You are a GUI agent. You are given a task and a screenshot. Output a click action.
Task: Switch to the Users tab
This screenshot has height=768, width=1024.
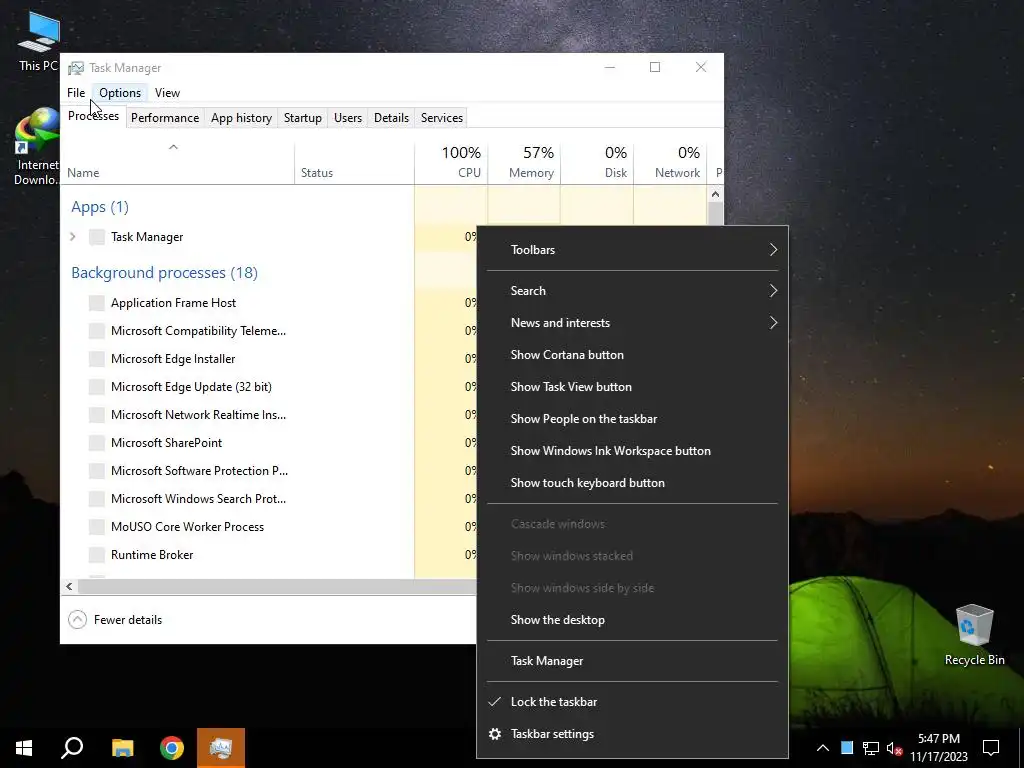click(347, 118)
